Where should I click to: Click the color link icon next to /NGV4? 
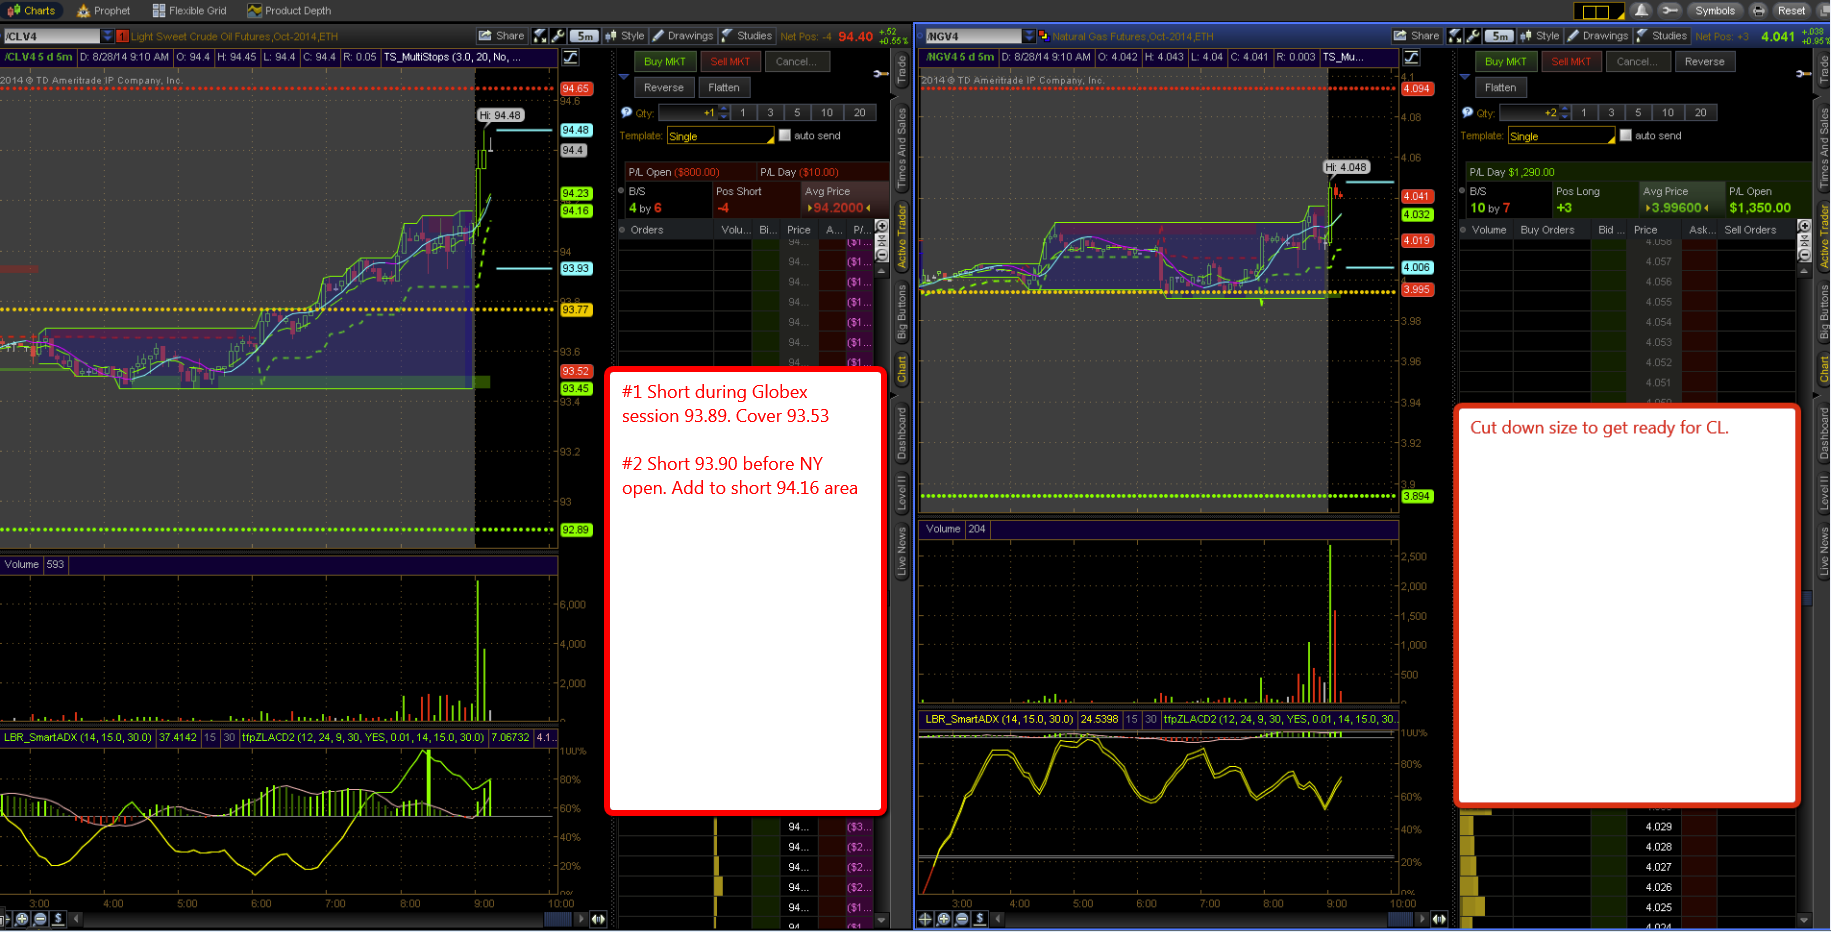click(1044, 36)
